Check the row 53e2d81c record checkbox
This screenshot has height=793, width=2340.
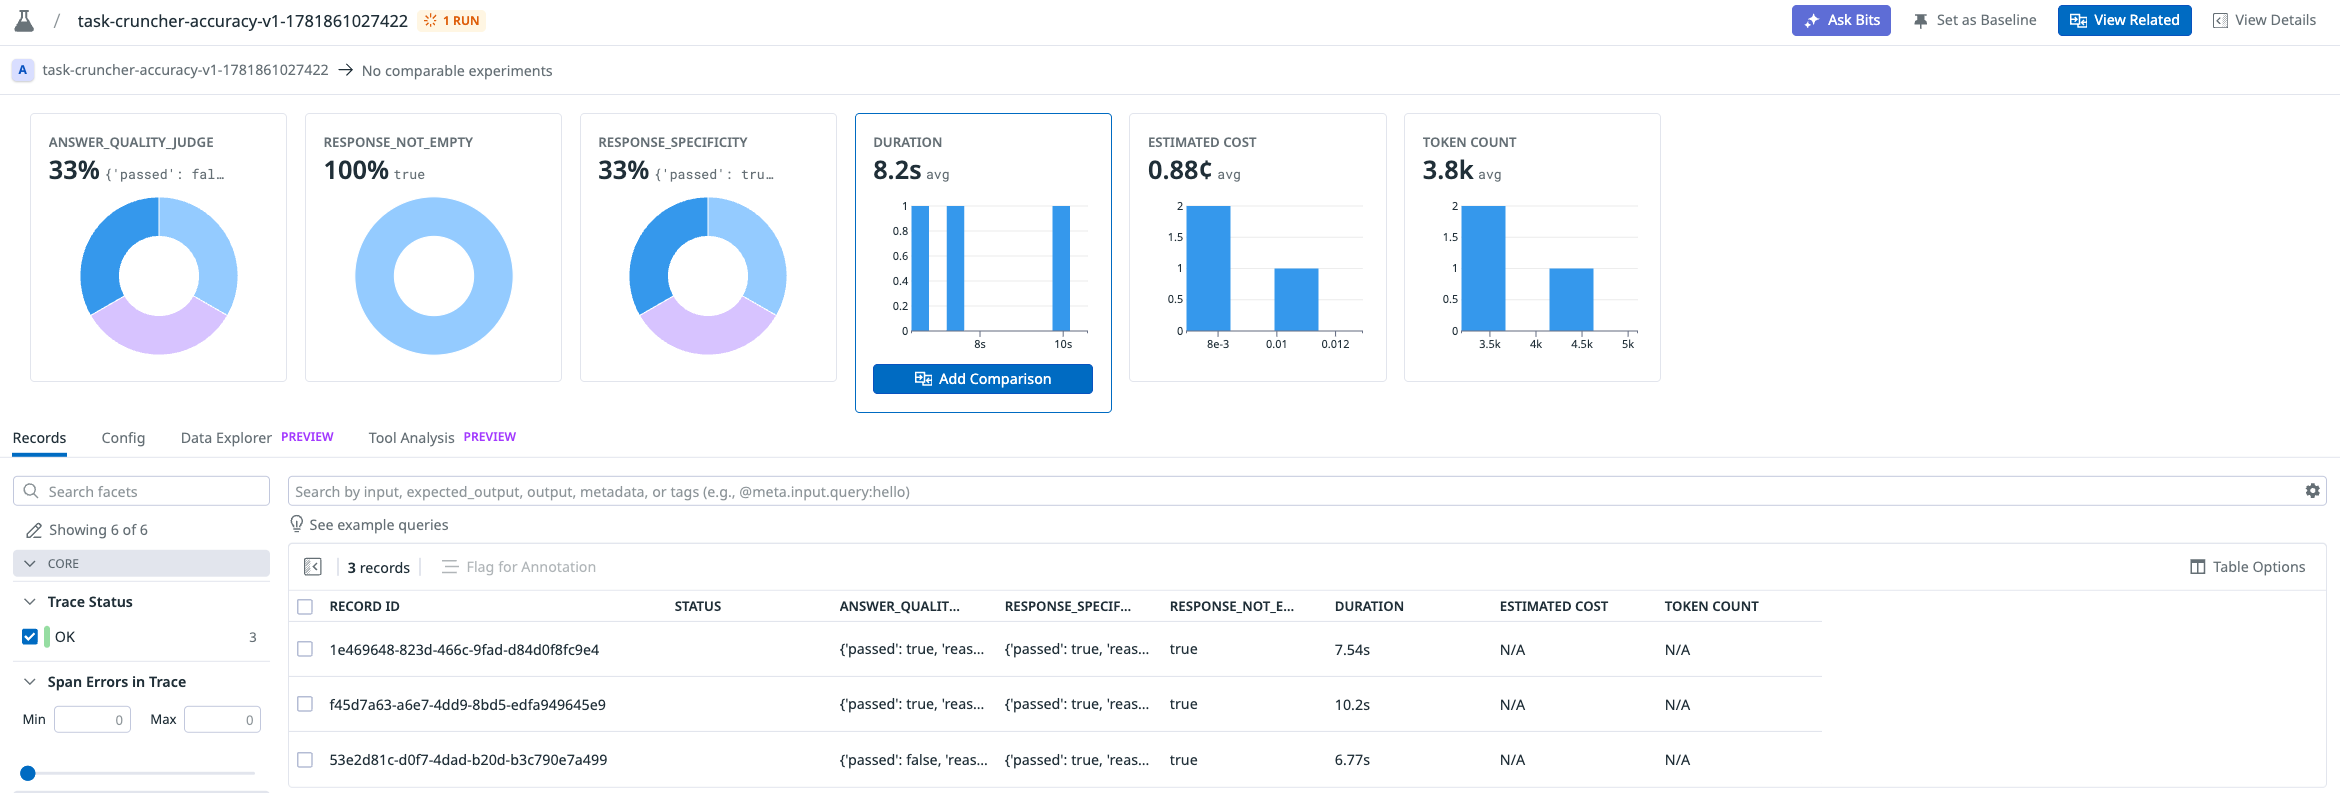tap(305, 760)
